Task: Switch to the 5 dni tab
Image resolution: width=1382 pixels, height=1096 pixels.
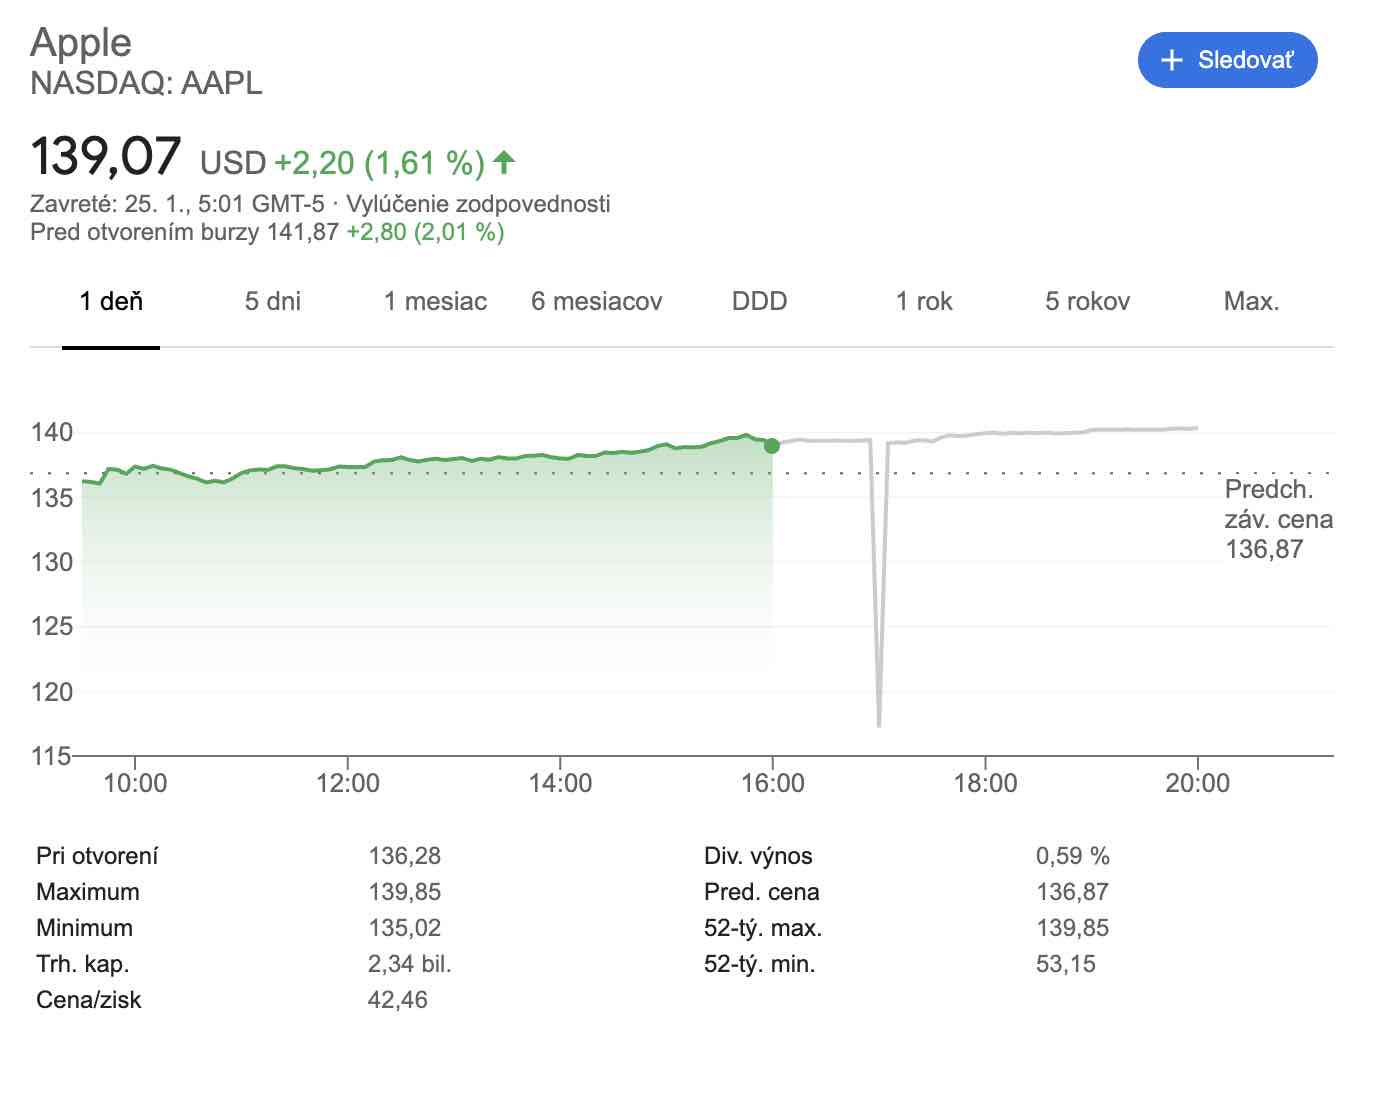Action: point(272,301)
